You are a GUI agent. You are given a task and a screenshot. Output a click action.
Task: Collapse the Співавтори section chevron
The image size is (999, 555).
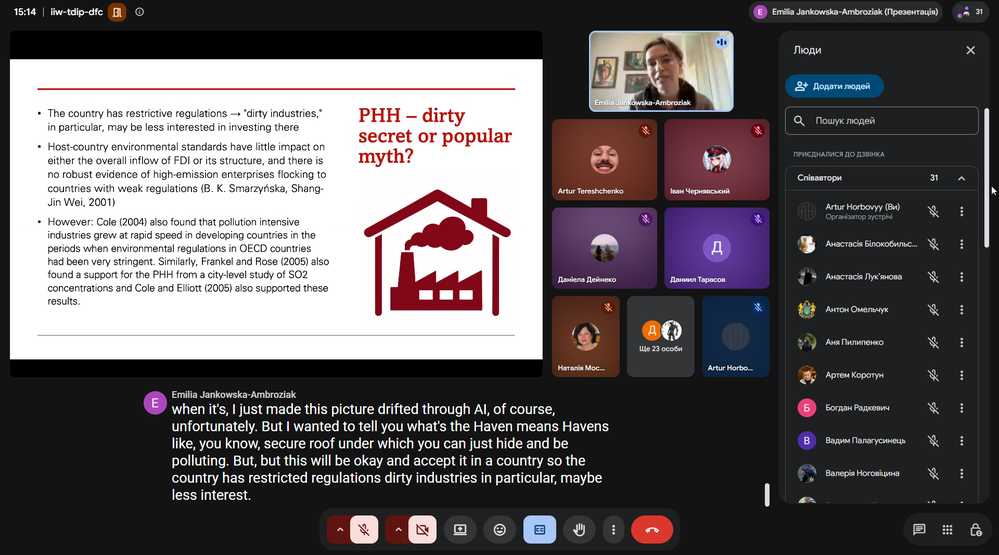pyautogui.click(x=961, y=178)
